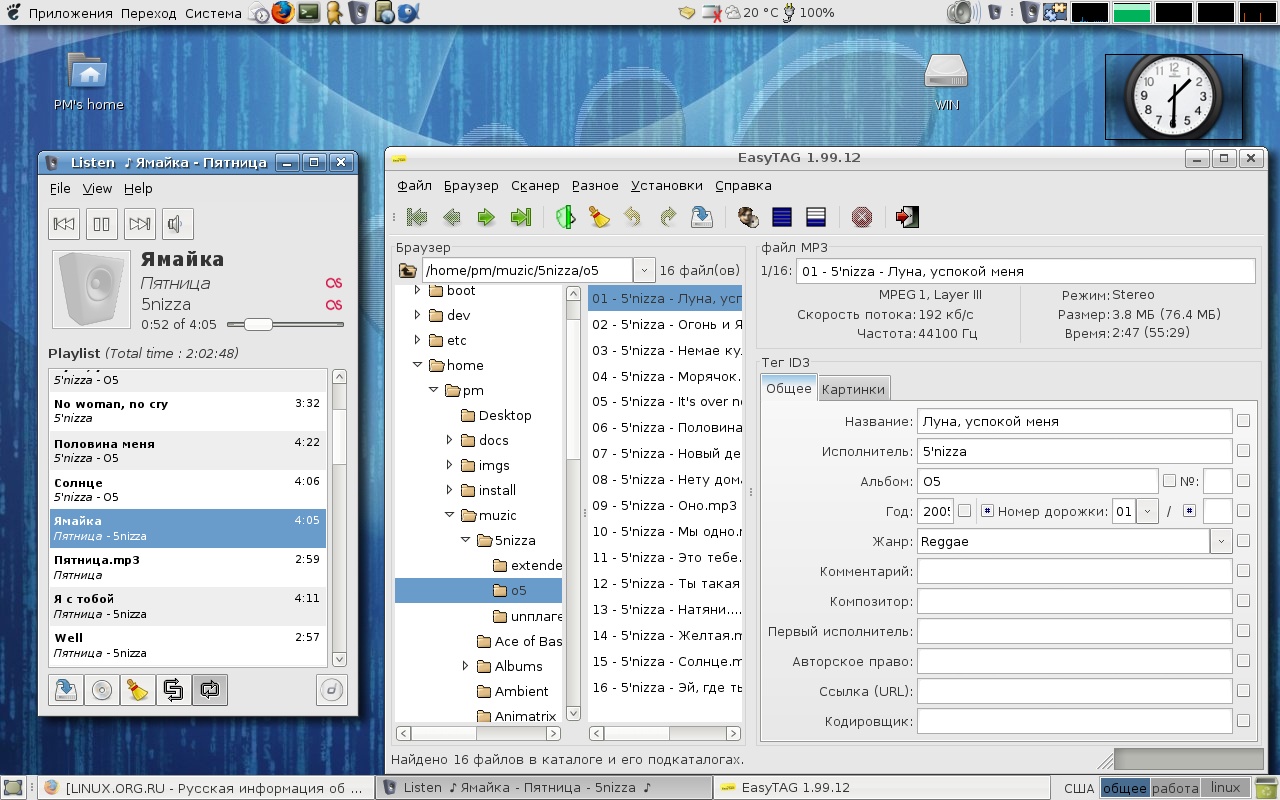
Task: Click Last.fm icon next to Пятница
Action: [x=334, y=283]
